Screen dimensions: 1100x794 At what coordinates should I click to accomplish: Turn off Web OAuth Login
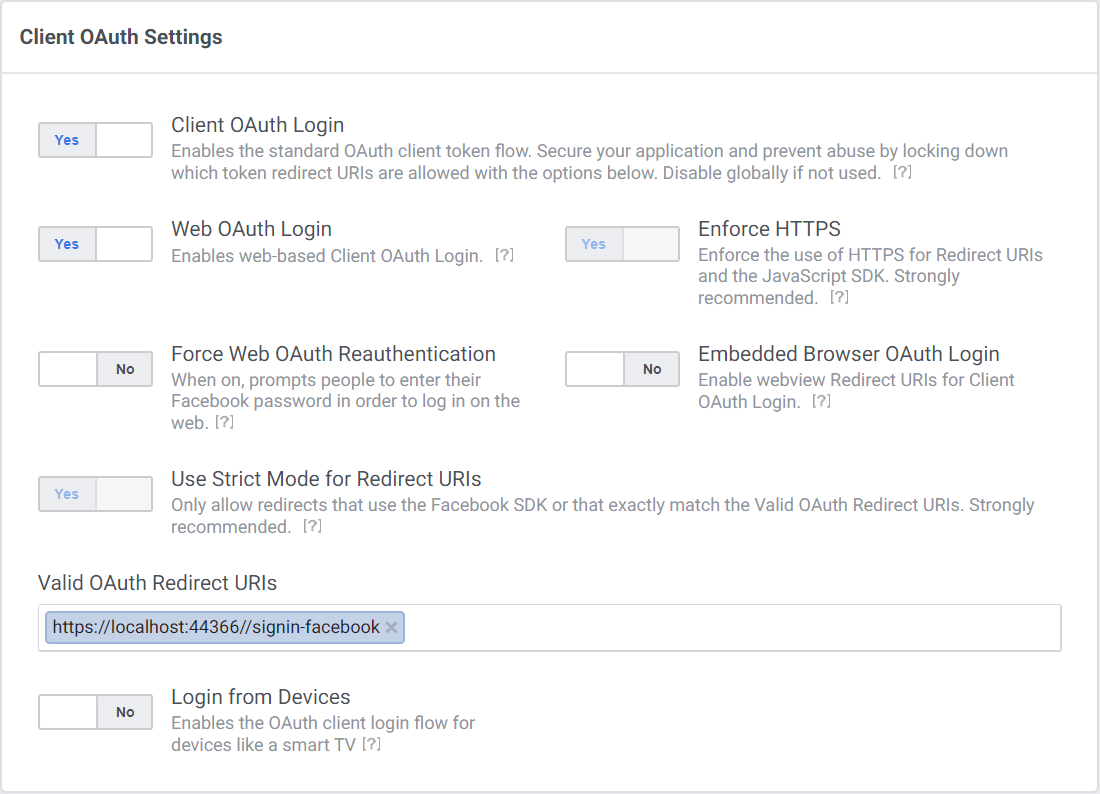tap(95, 244)
